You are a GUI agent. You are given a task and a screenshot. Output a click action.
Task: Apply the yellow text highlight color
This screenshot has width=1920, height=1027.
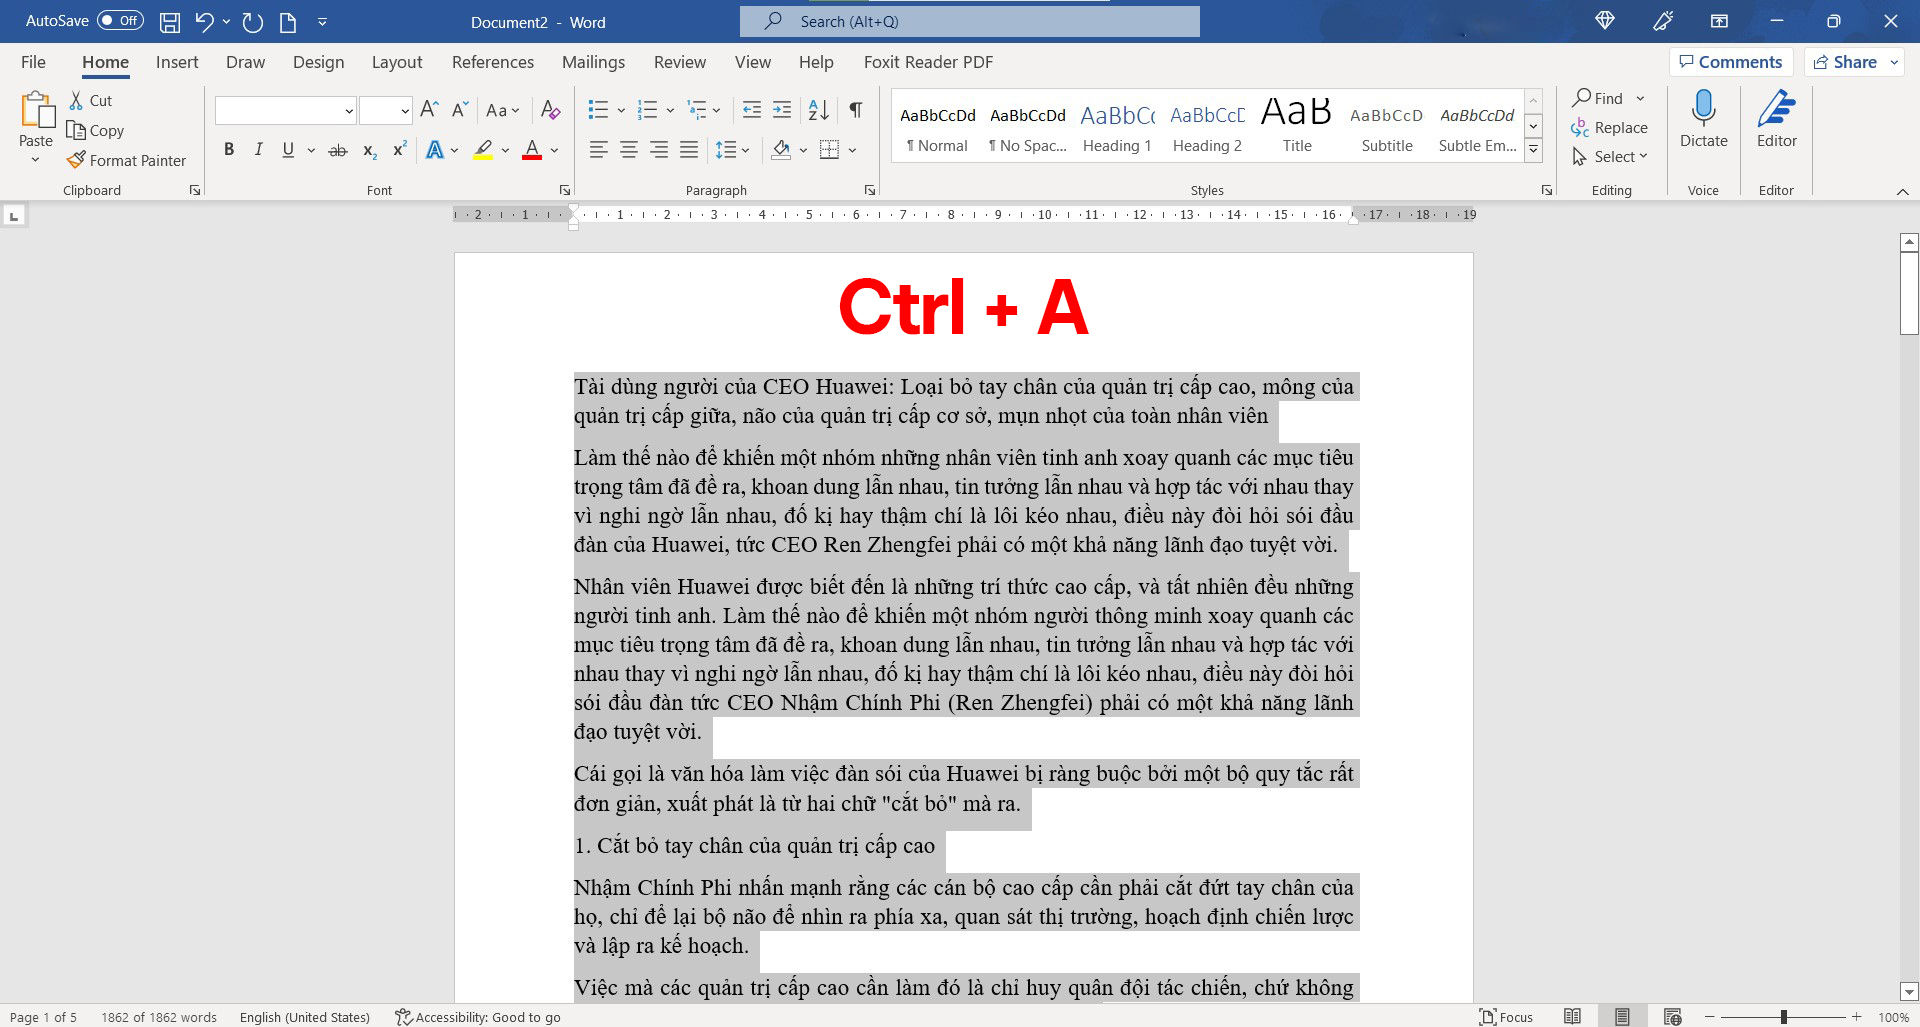(483, 150)
